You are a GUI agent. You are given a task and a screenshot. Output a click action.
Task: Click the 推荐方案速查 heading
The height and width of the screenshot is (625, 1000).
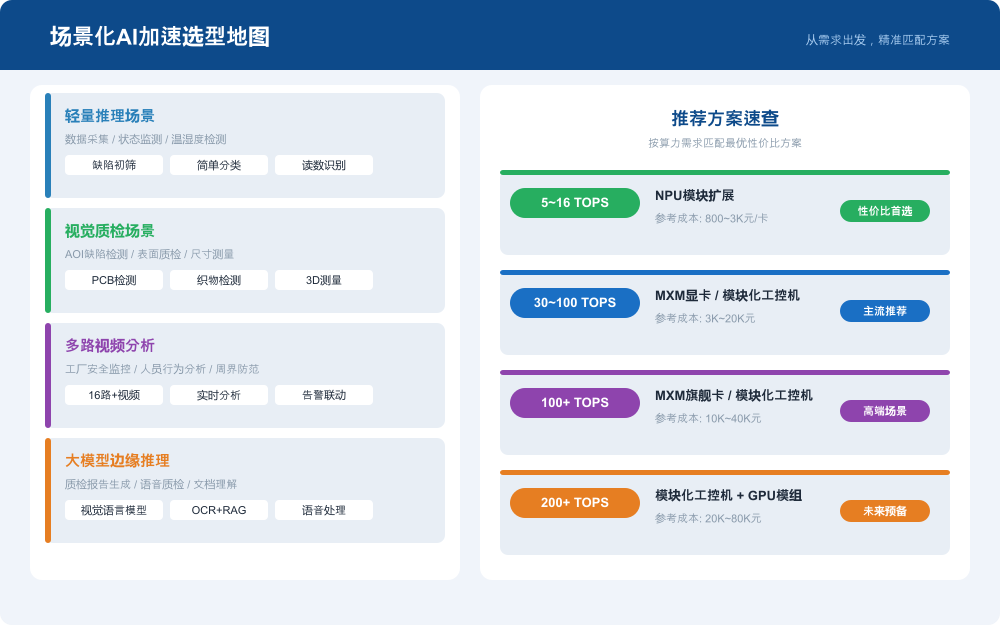pos(725,116)
